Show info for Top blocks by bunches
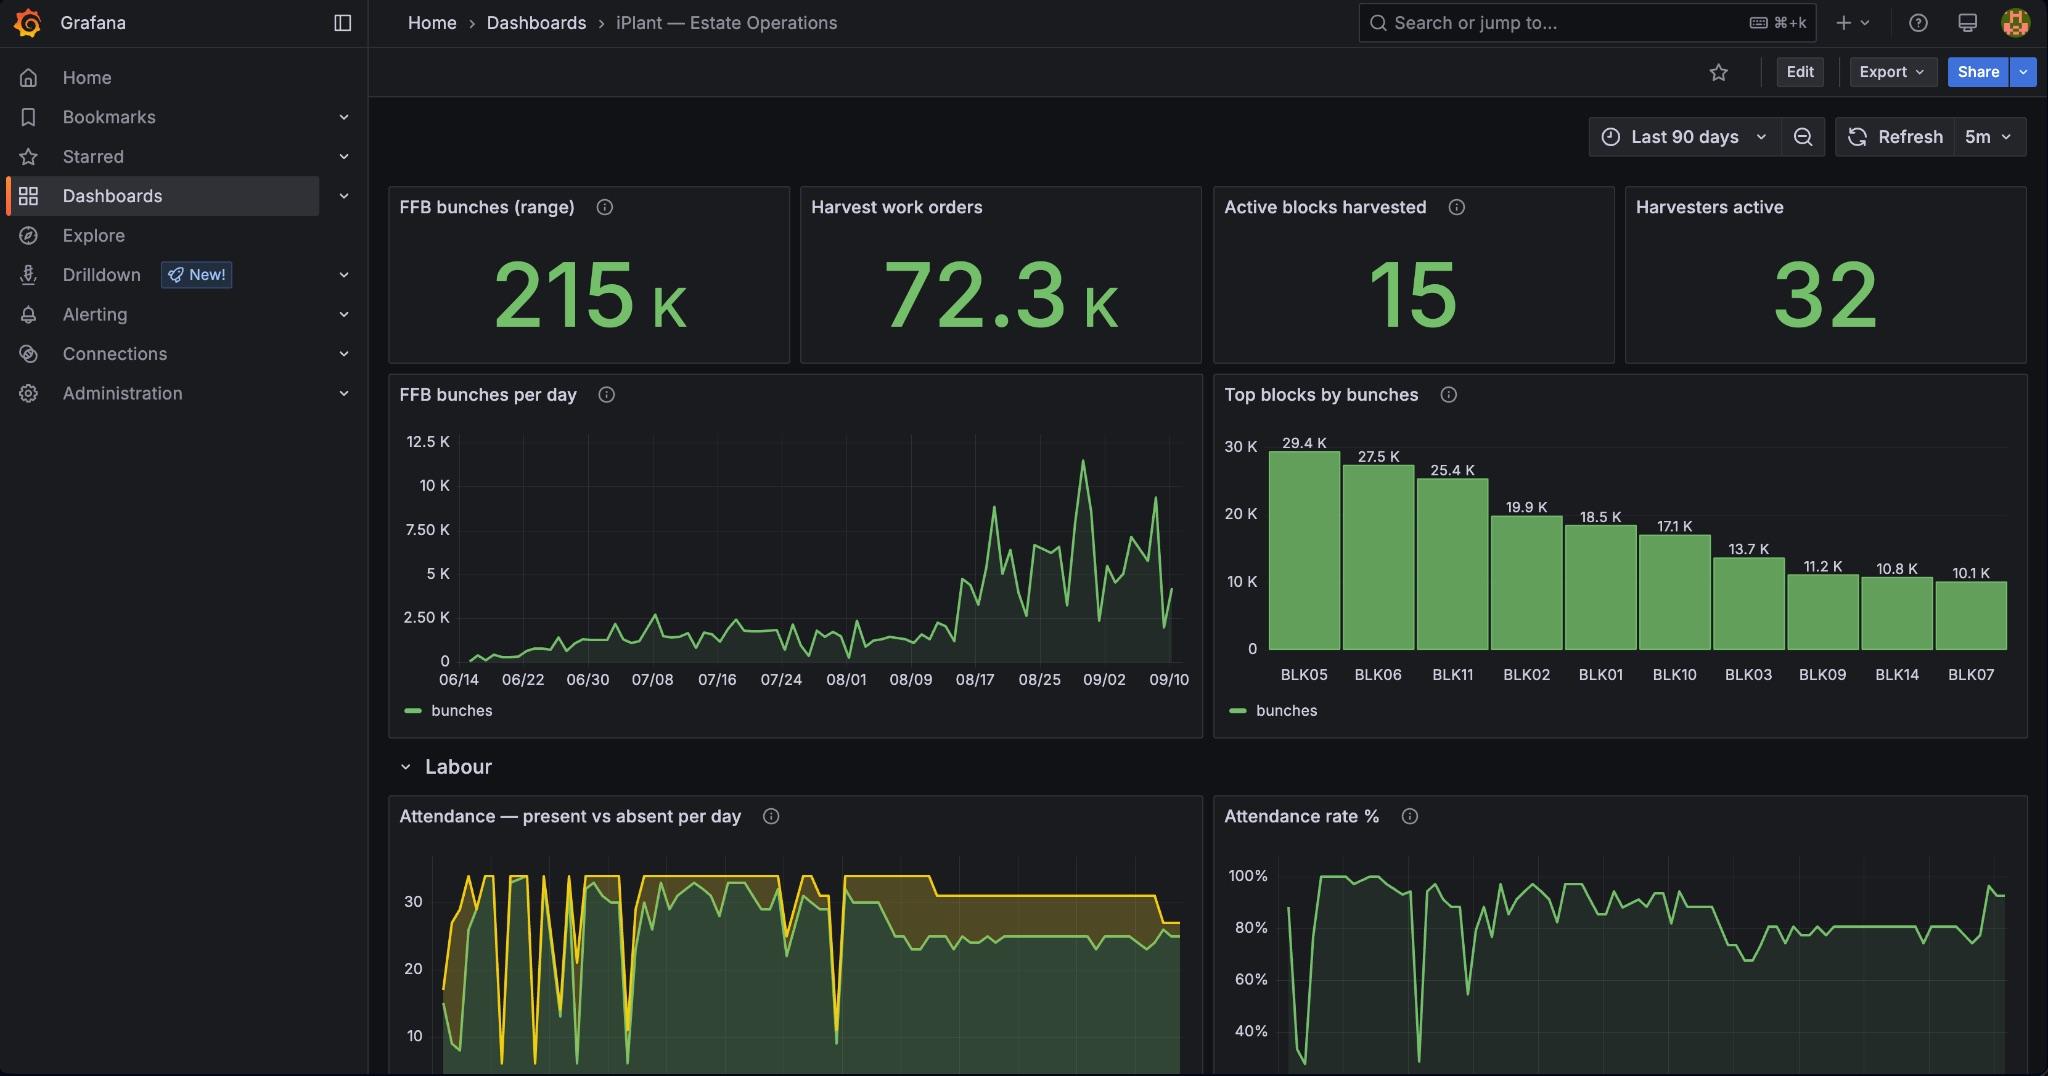The width and height of the screenshot is (2048, 1076). pyautogui.click(x=1448, y=395)
